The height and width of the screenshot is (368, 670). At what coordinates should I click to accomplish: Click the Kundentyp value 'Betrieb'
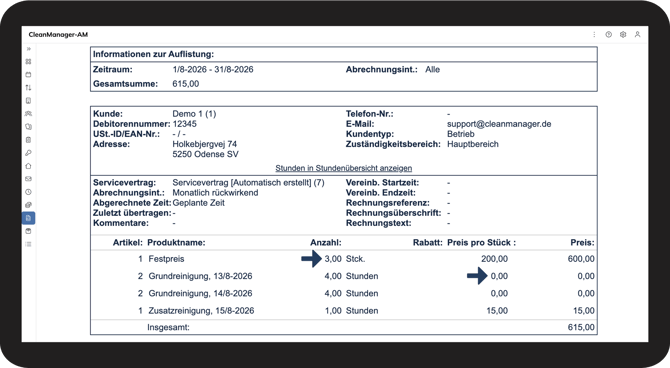461,134
